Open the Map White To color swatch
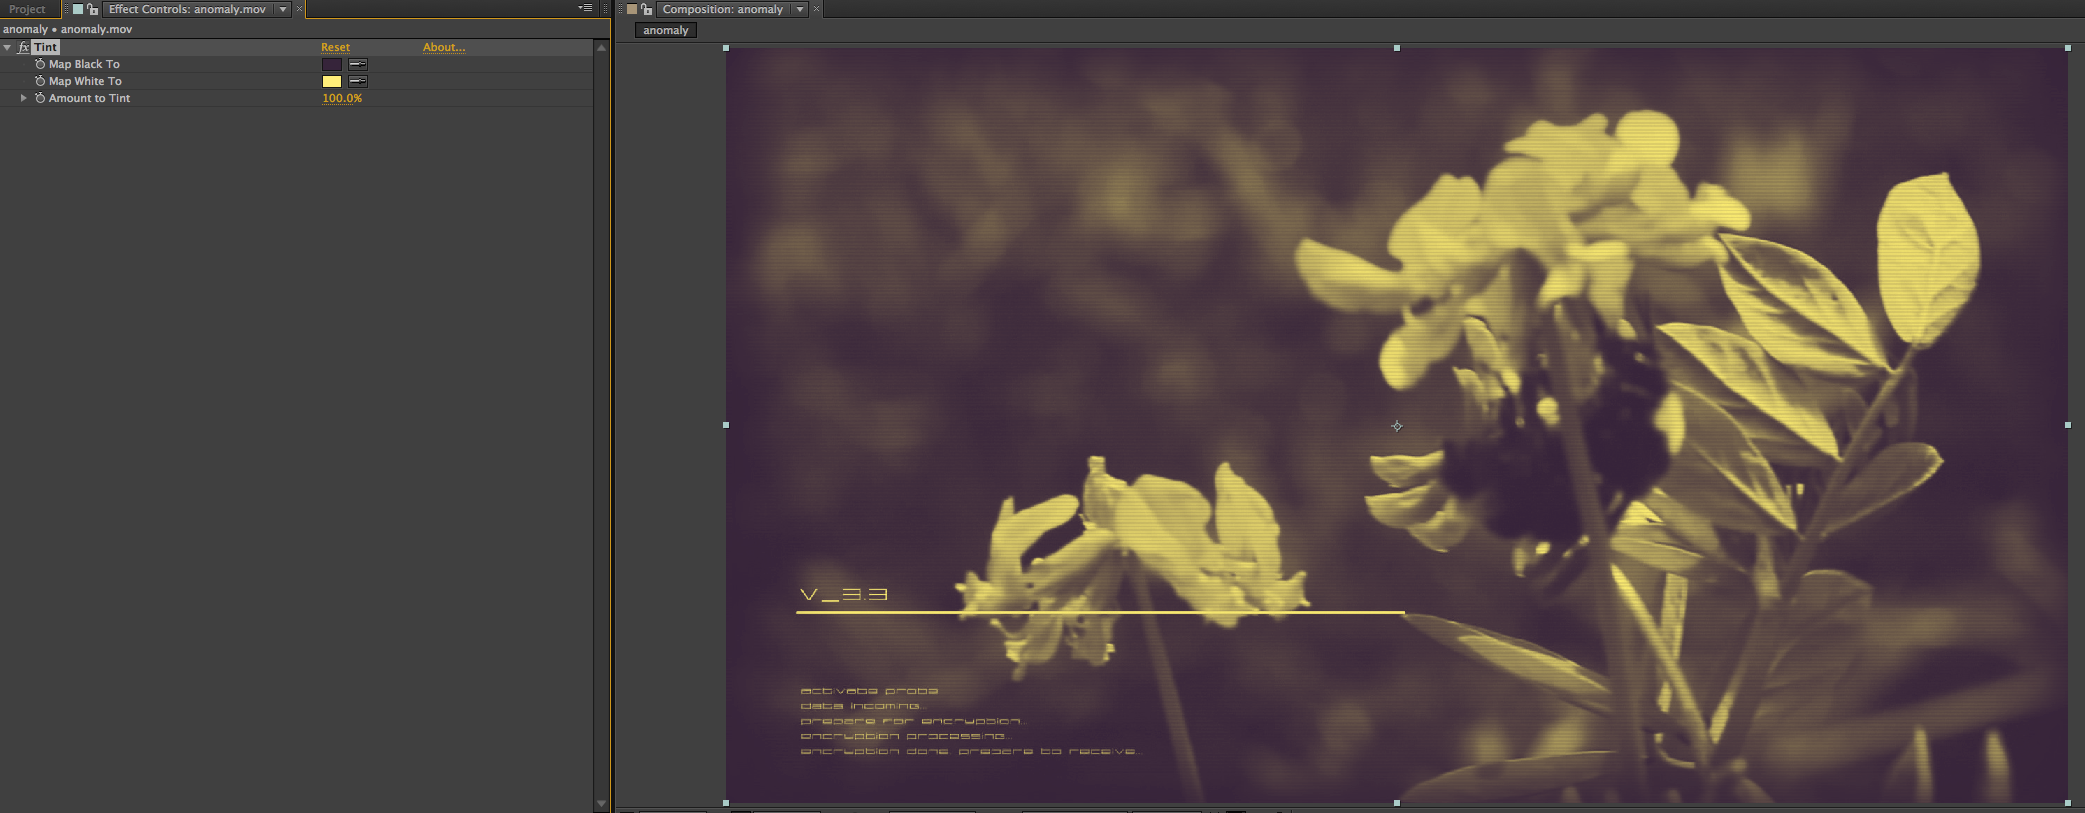Image resolution: width=2085 pixels, height=813 pixels. coord(332,81)
